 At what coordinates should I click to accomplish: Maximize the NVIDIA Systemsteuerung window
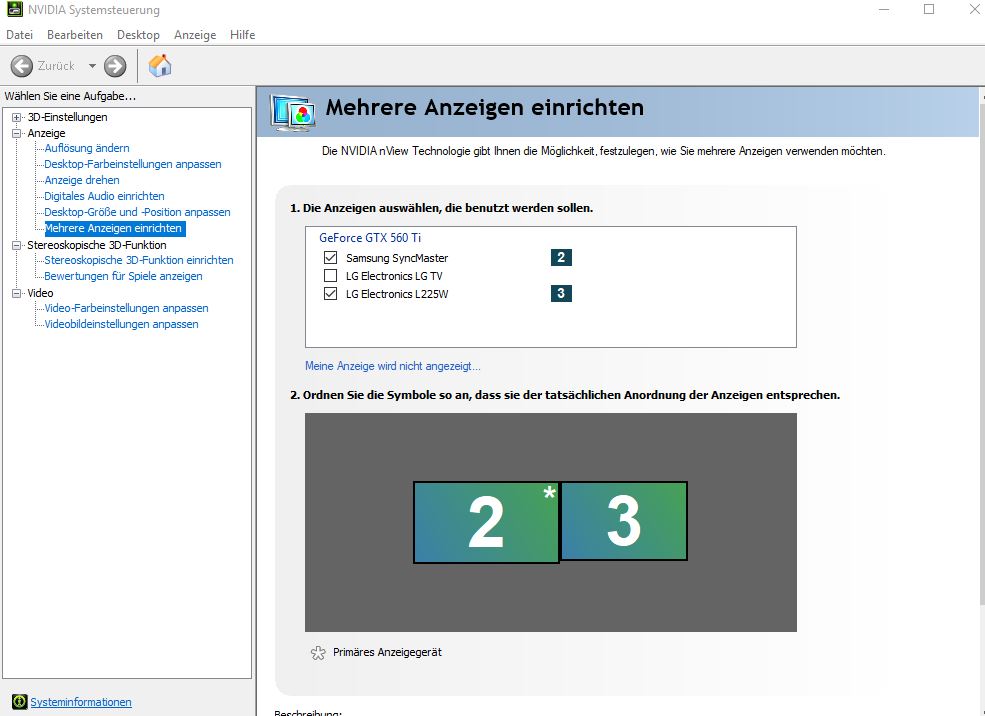click(929, 9)
